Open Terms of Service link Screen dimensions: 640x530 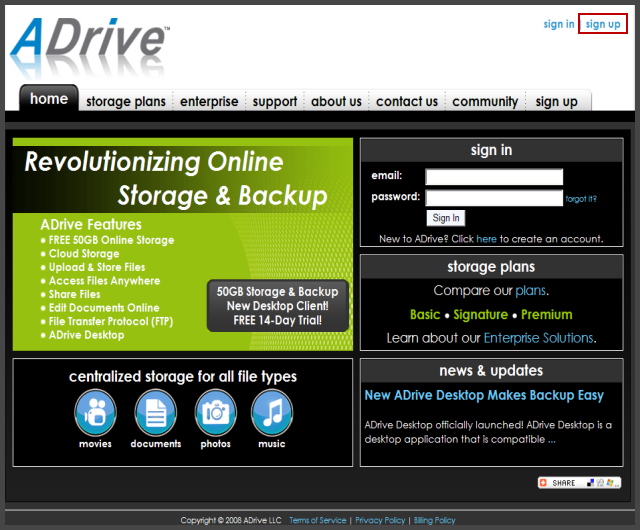[x=318, y=520]
